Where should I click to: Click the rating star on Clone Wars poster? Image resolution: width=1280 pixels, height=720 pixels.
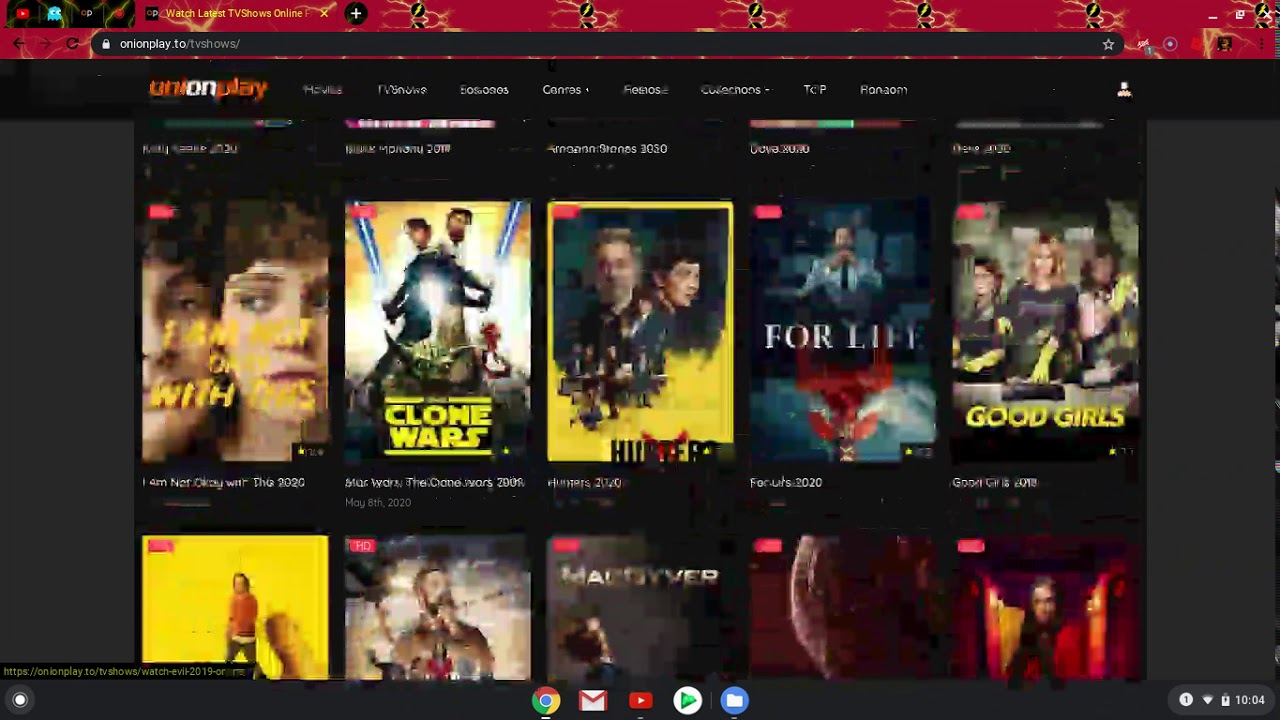(x=507, y=451)
